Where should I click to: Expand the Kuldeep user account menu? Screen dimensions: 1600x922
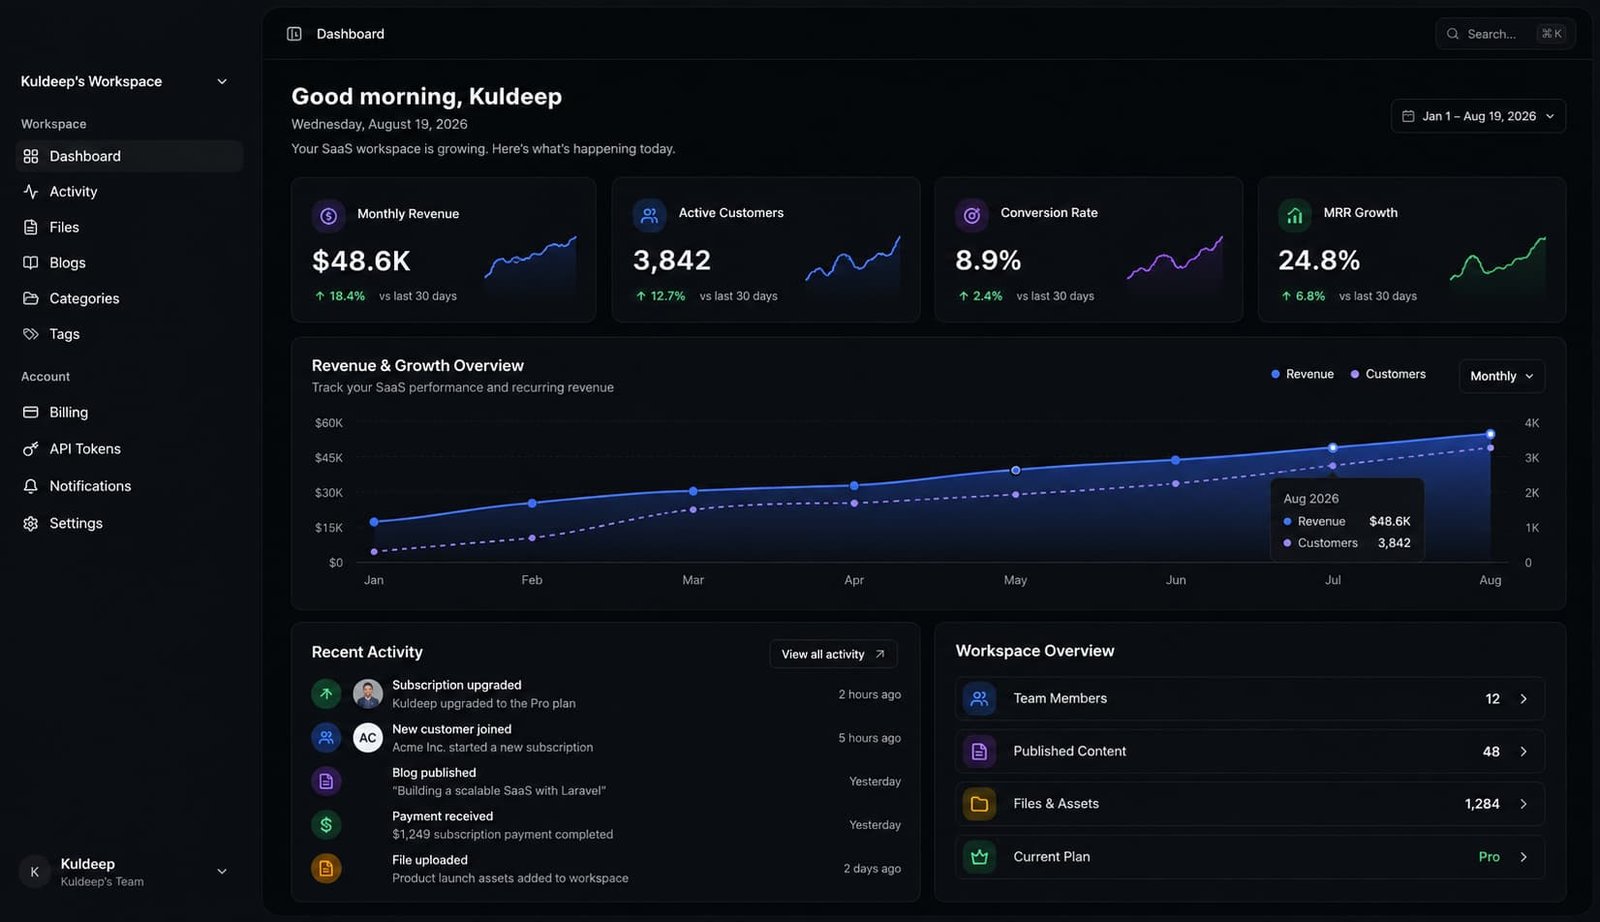[124, 872]
